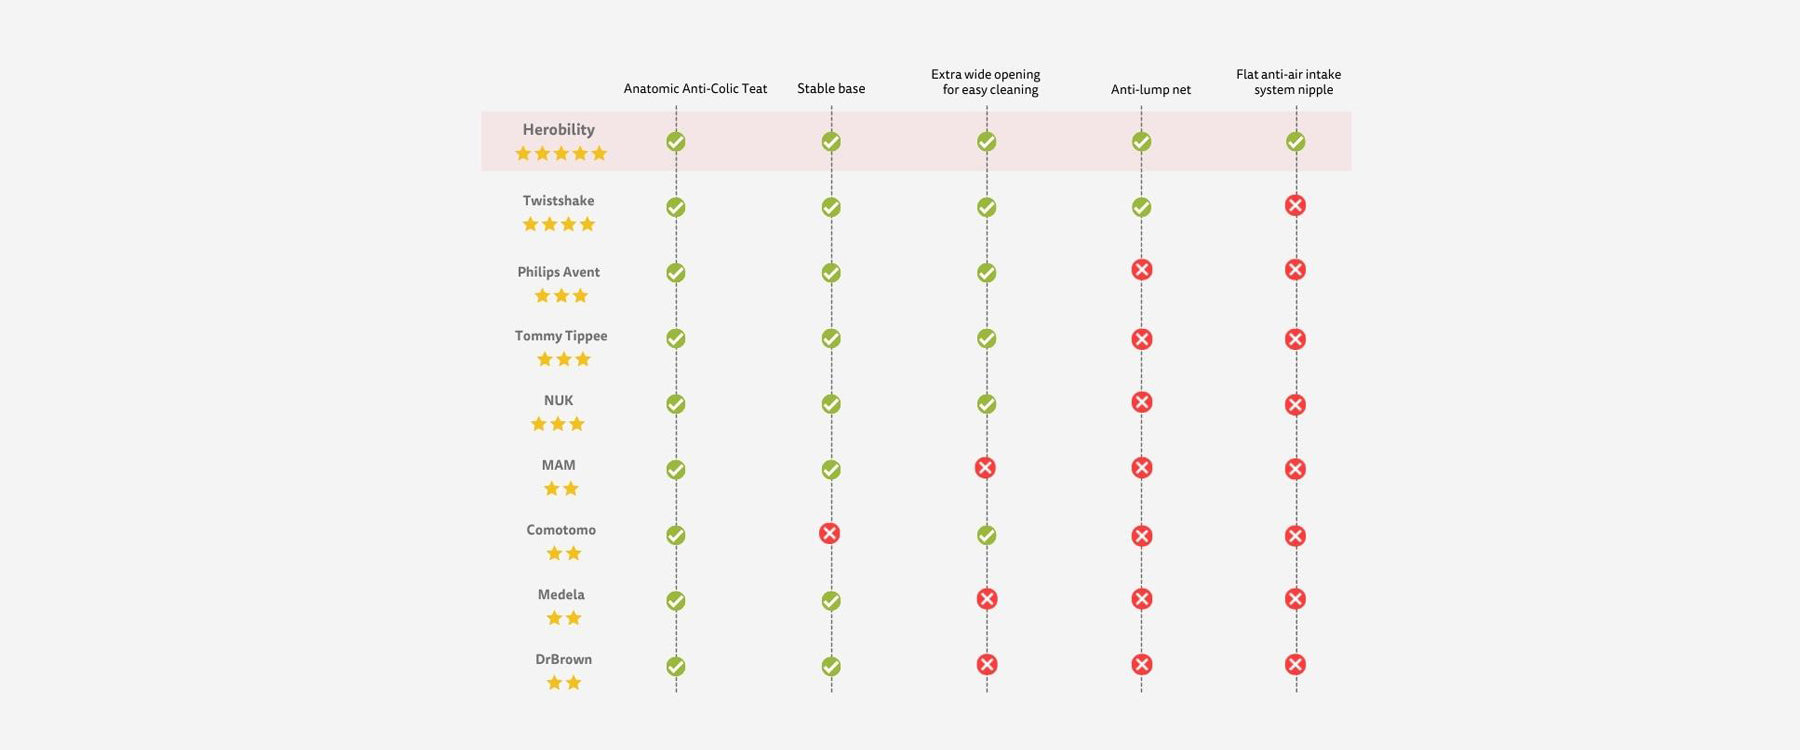This screenshot has width=1800, height=750.
Task: Click the Comotomo brand name
Action: coord(561,530)
